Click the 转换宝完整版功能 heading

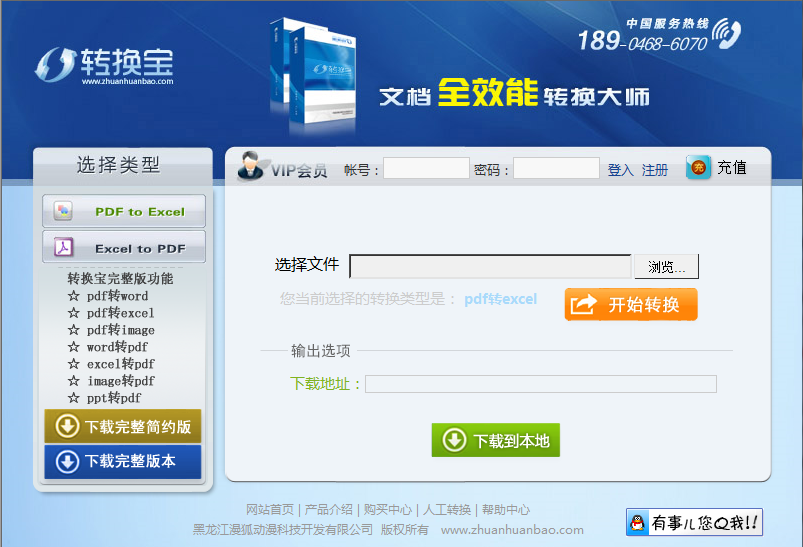point(120,279)
